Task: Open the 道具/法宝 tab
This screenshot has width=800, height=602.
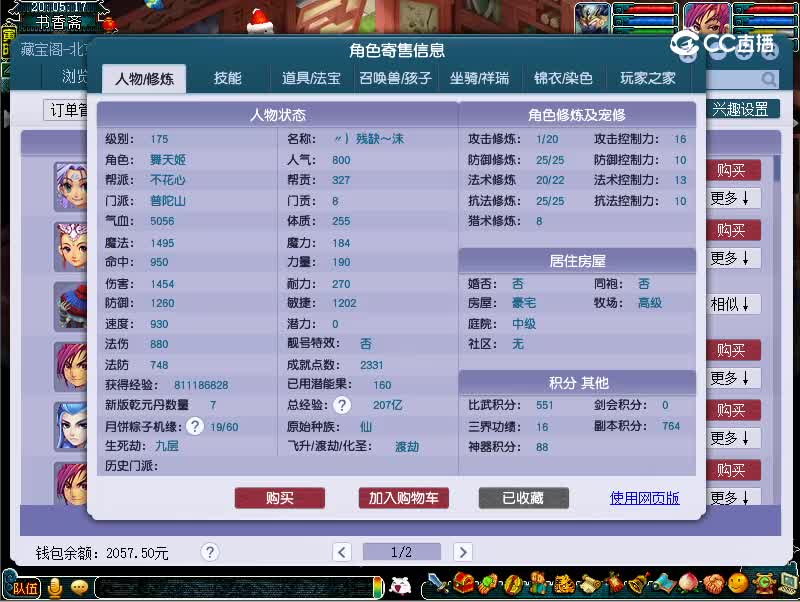Action: pos(311,78)
